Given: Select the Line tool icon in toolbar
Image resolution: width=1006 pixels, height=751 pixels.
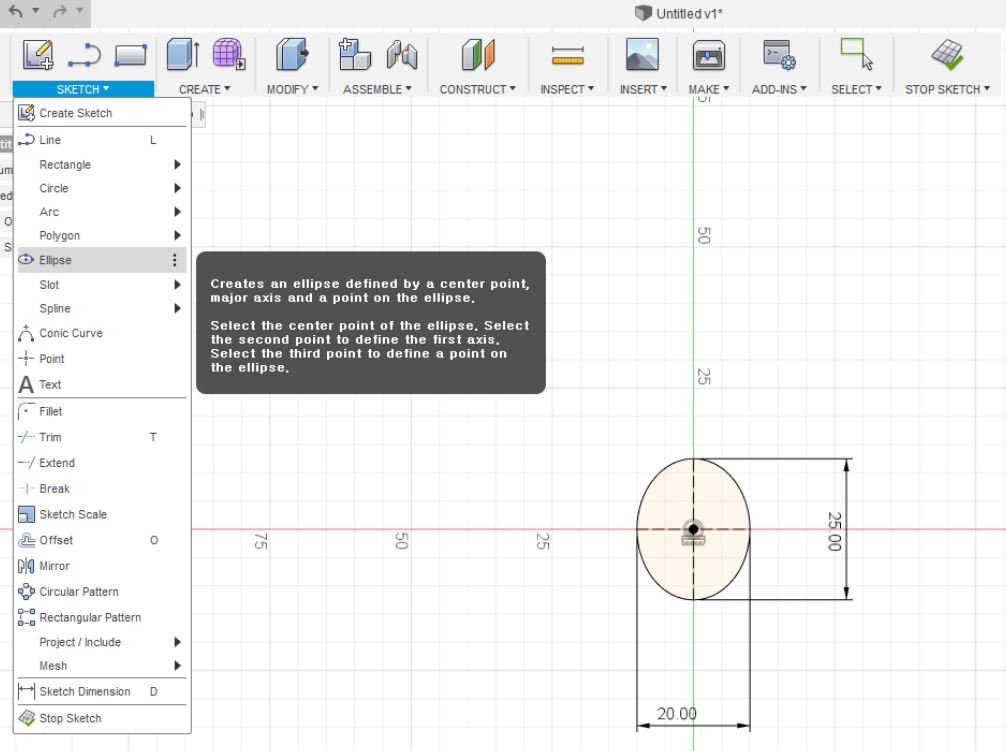Looking at the screenshot, I should pos(85,54).
